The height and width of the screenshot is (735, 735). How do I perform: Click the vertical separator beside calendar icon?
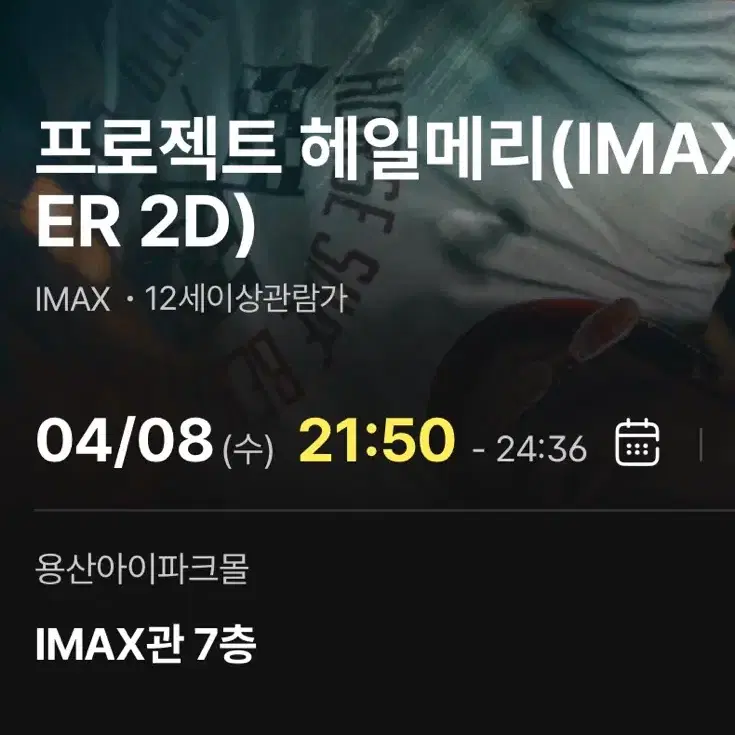[701, 444]
